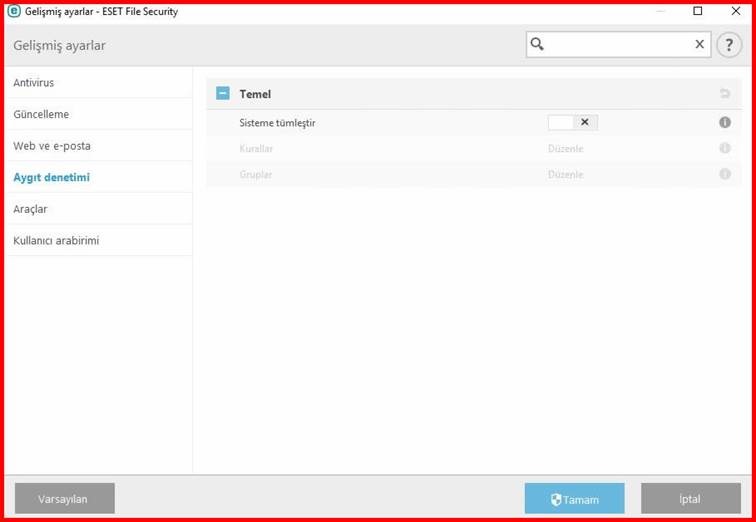756x522 pixels.
Task: Show info icon for Gruplar row
Action: [725, 174]
